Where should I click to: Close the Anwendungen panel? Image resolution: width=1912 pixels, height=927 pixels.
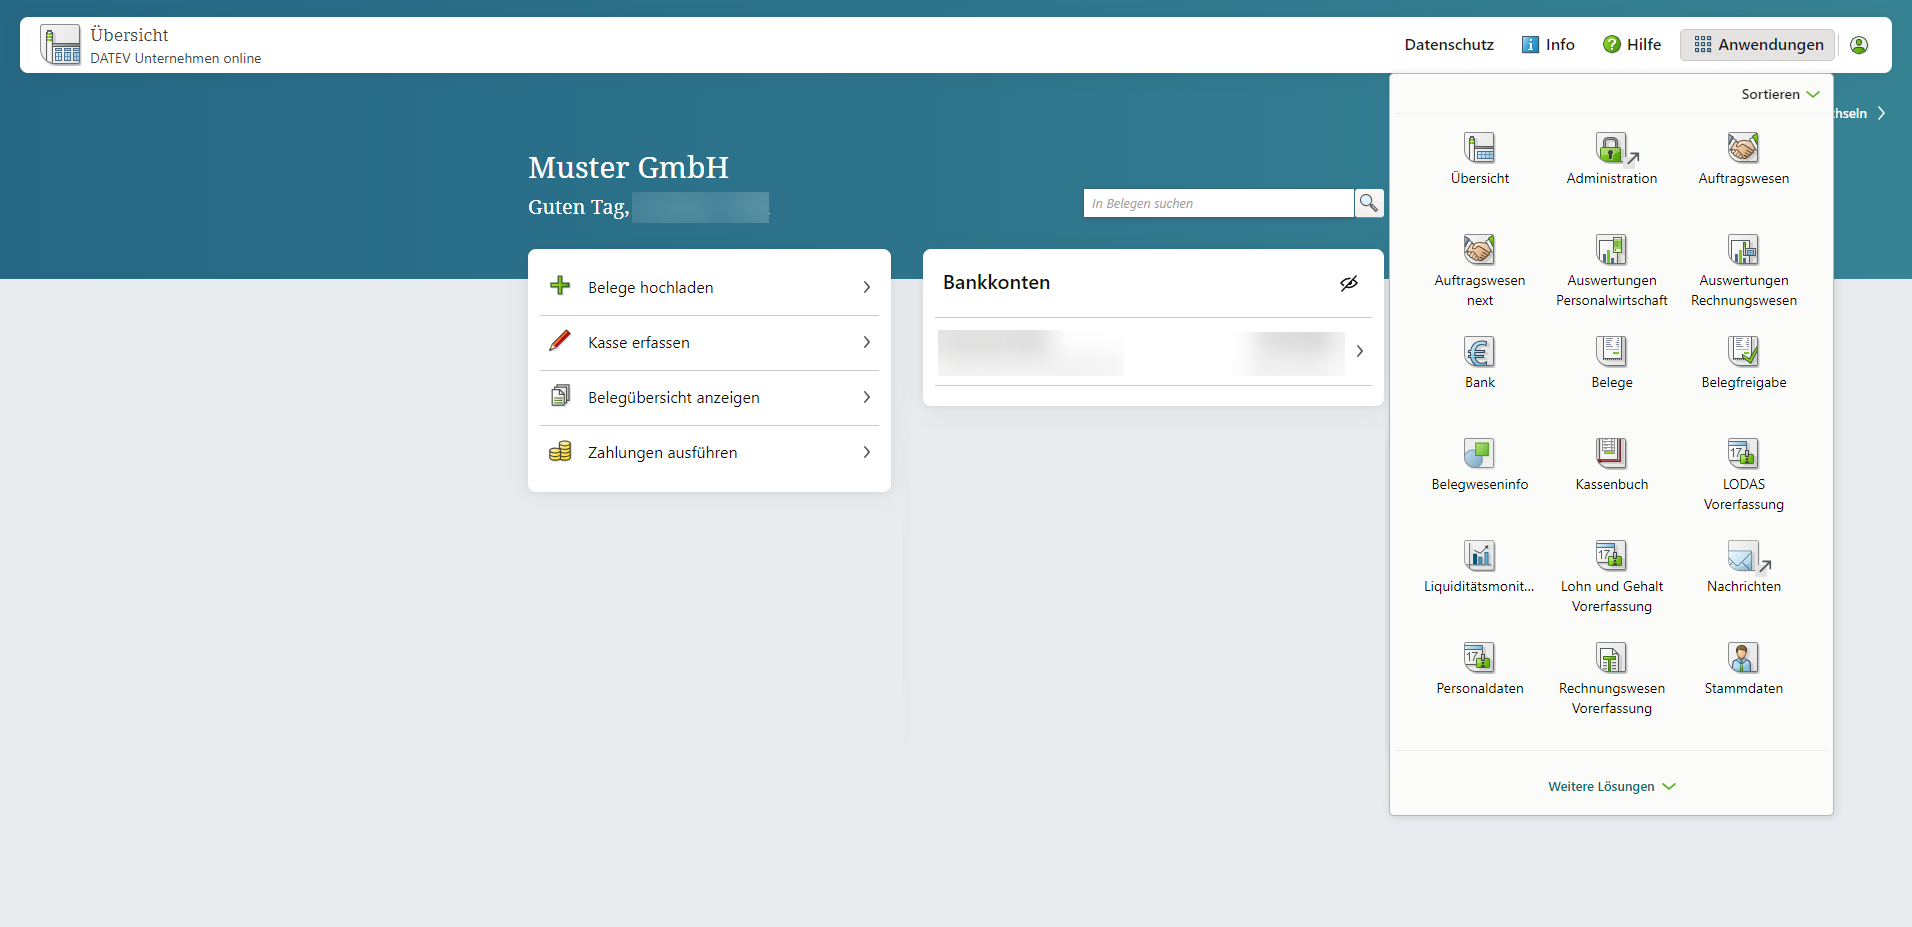[x=1756, y=44]
